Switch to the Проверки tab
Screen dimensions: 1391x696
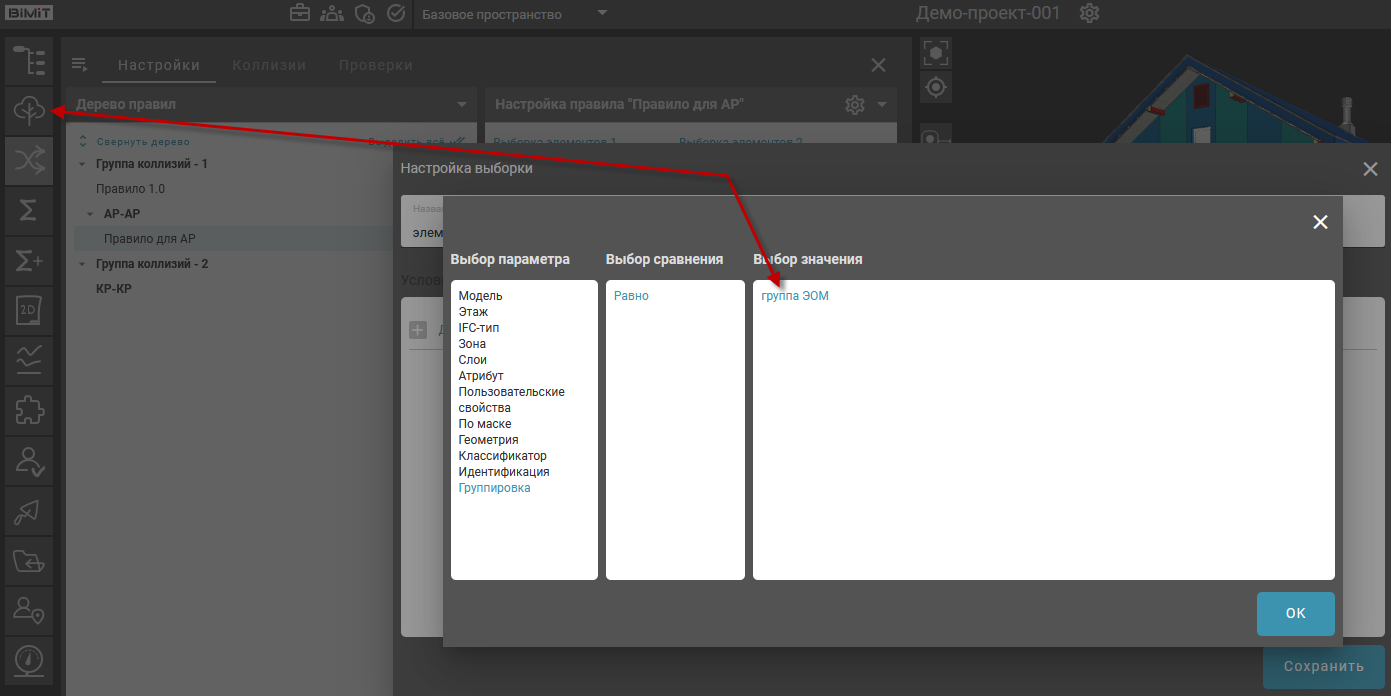click(375, 65)
